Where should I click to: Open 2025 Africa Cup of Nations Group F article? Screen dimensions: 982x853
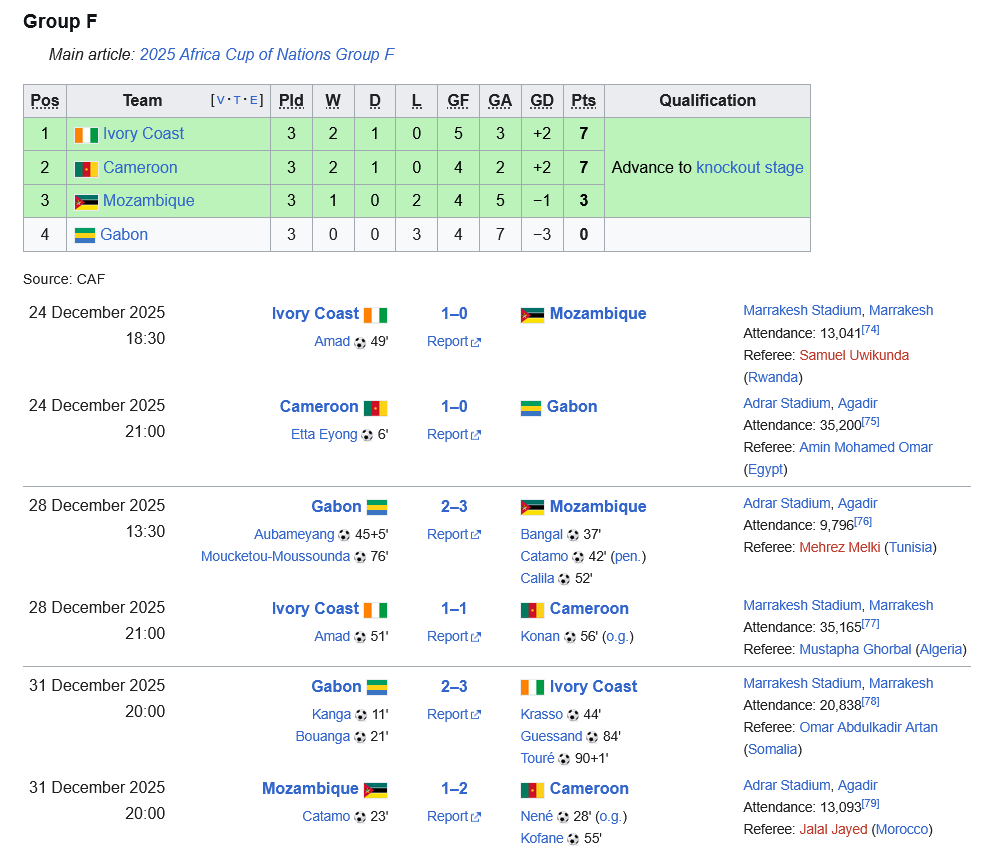click(x=267, y=54)
